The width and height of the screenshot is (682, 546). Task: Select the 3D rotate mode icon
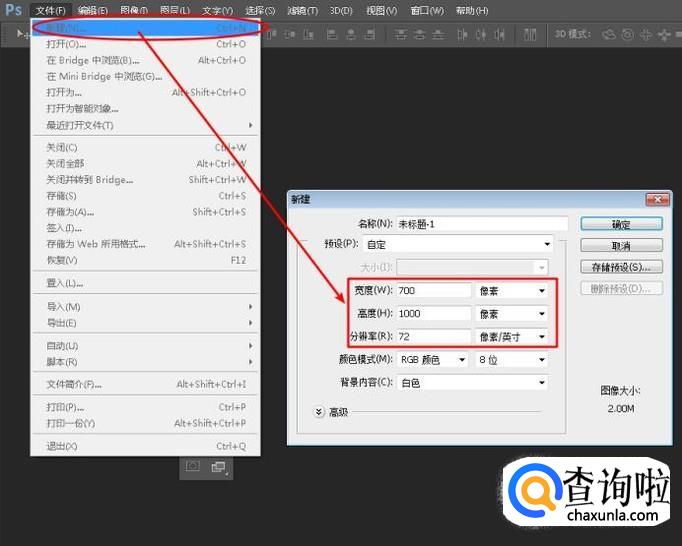609,34
